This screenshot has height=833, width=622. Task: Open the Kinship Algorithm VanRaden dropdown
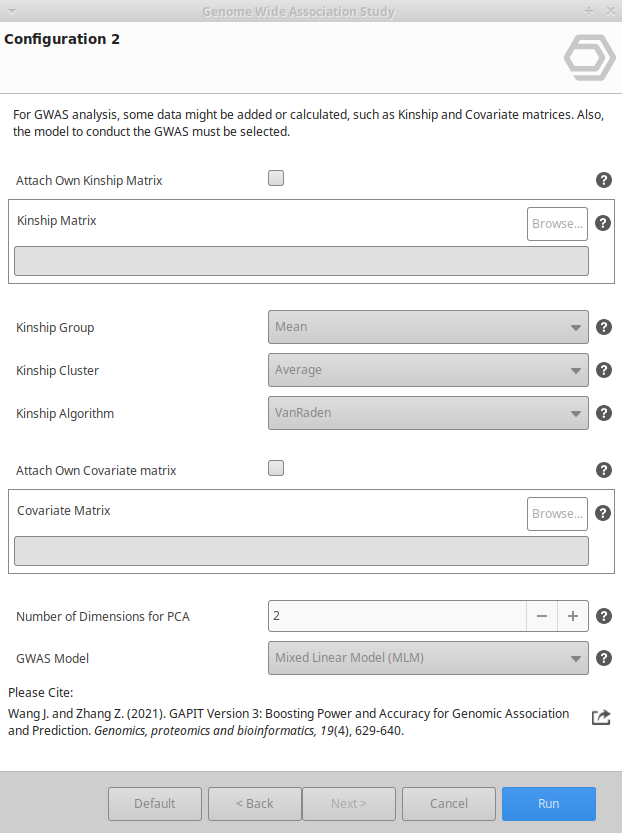tap(428, 413)
